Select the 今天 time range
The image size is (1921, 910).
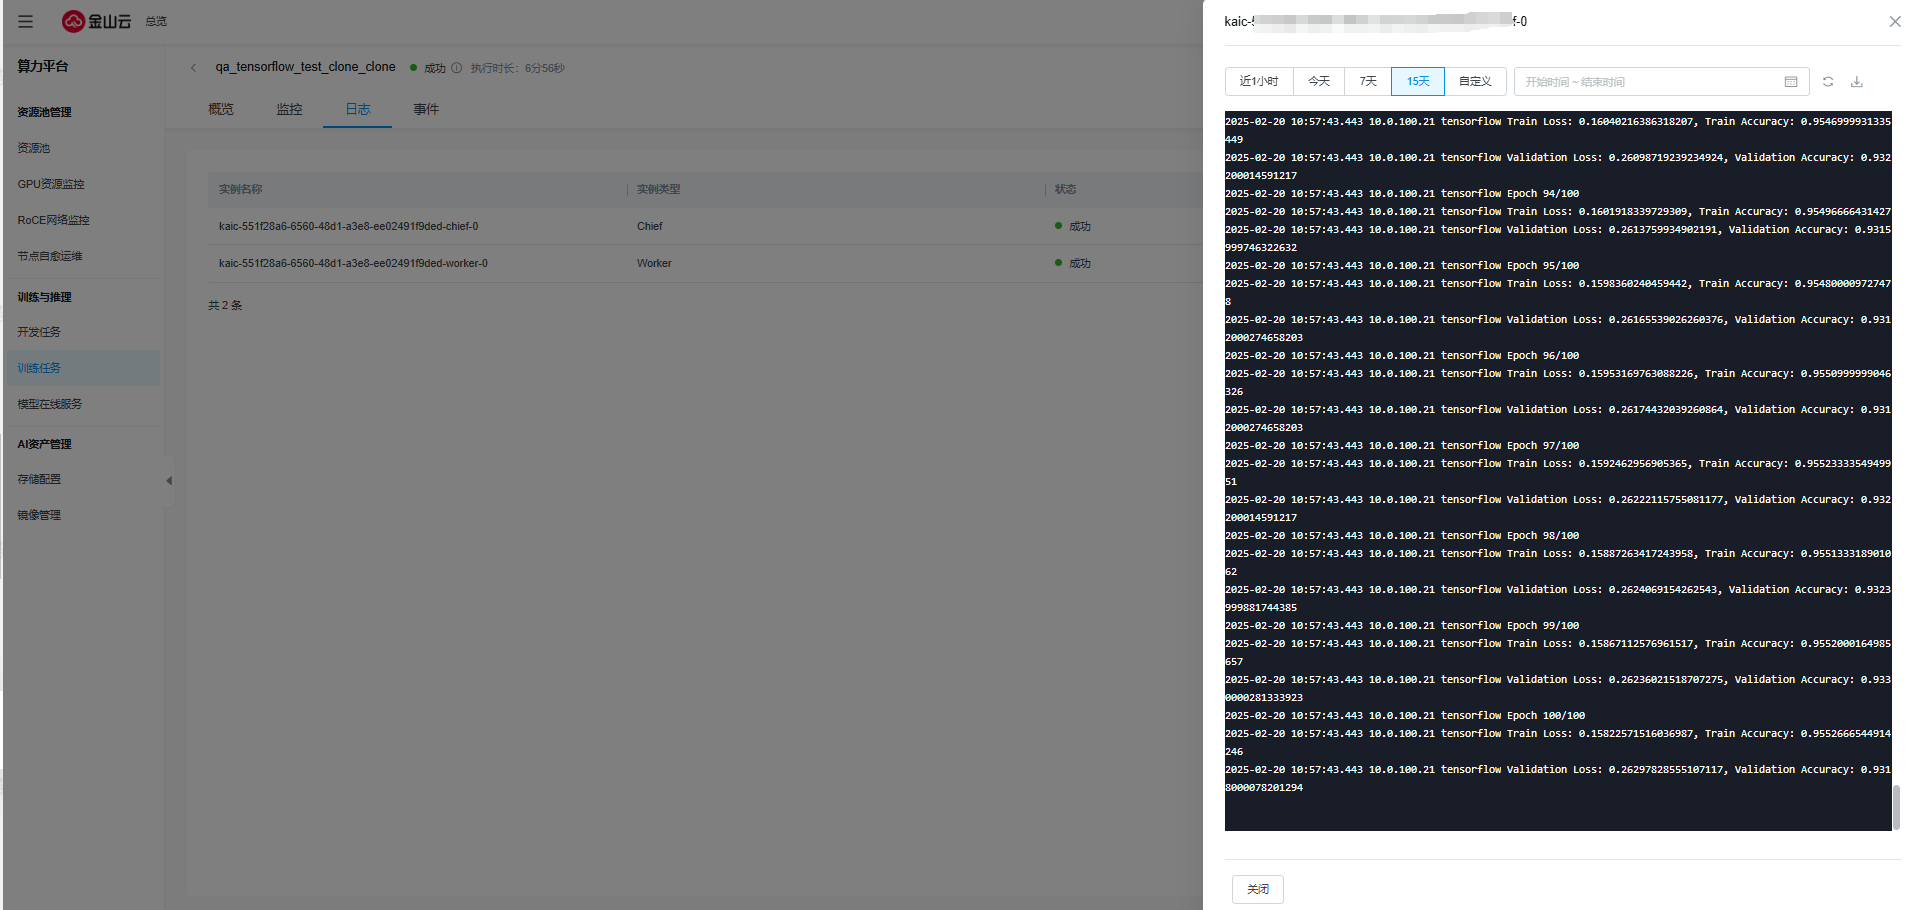point(1319,81)
